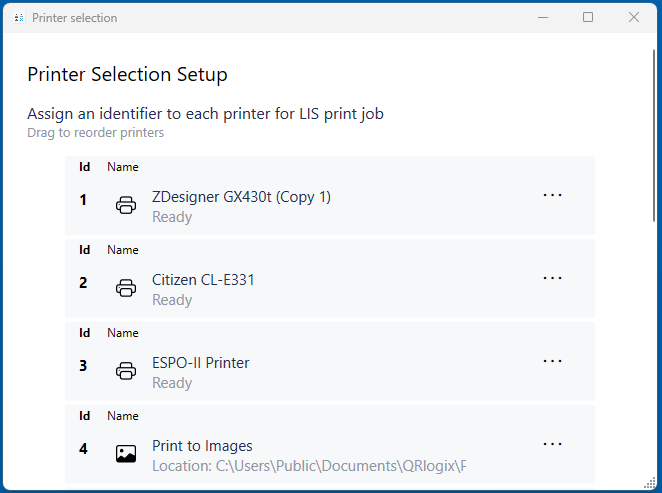Click Id number 4 of Print to Images

84,449
